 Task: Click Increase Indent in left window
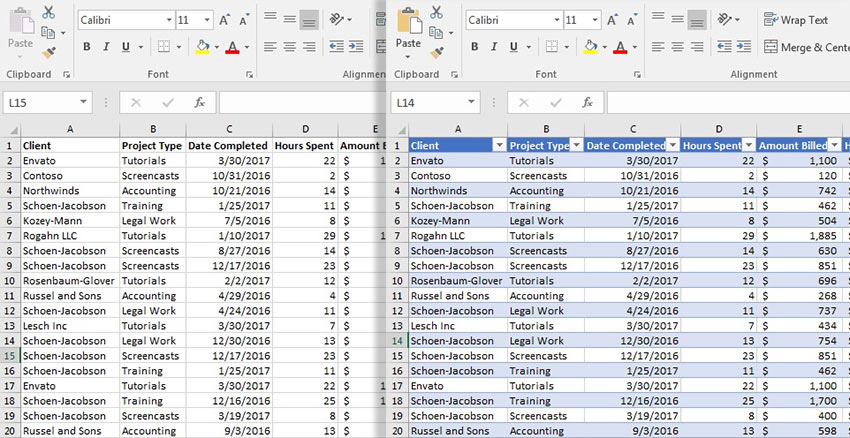coord(356,47)
